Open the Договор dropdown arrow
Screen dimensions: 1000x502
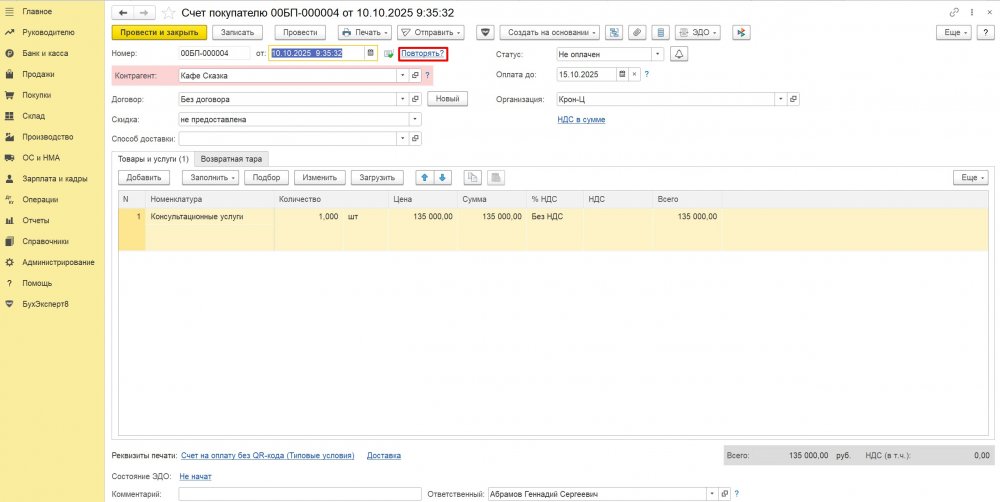402,99
